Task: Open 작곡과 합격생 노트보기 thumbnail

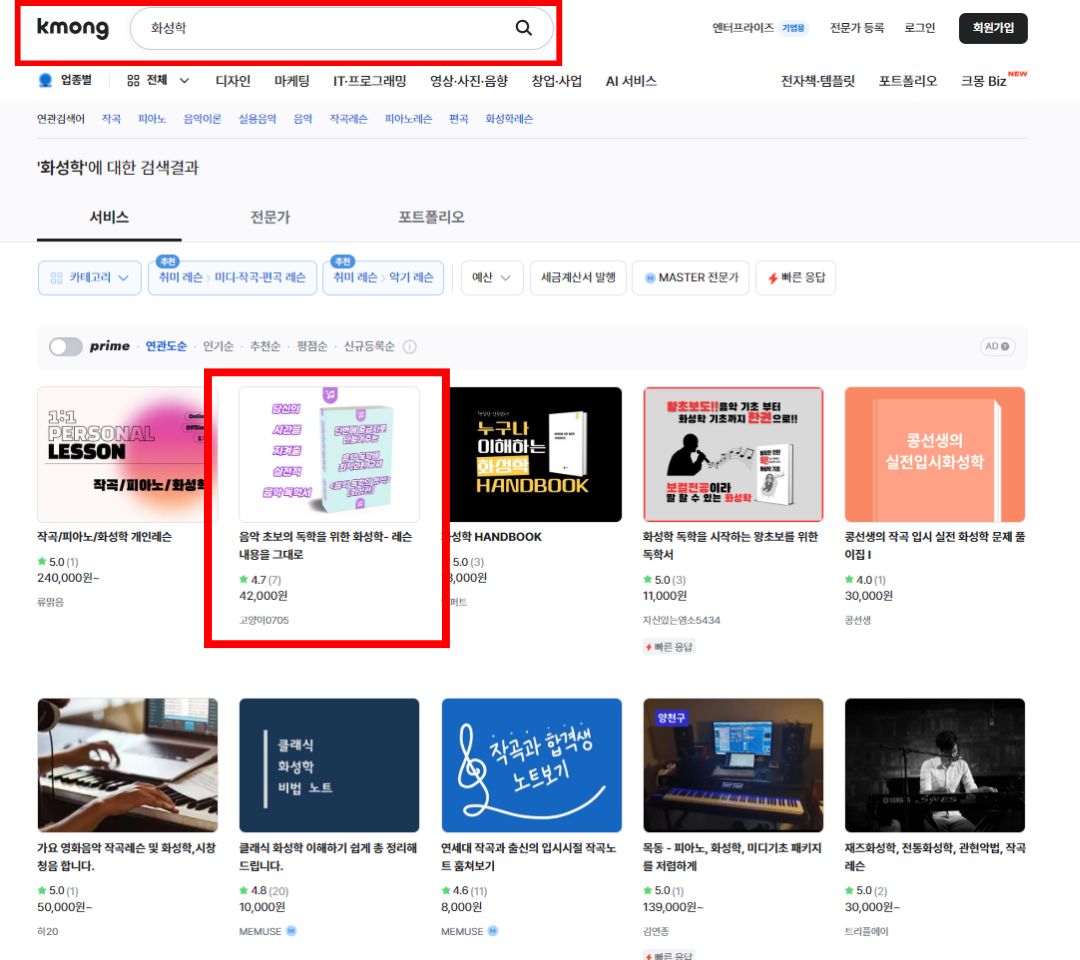Action: [531, 765]
